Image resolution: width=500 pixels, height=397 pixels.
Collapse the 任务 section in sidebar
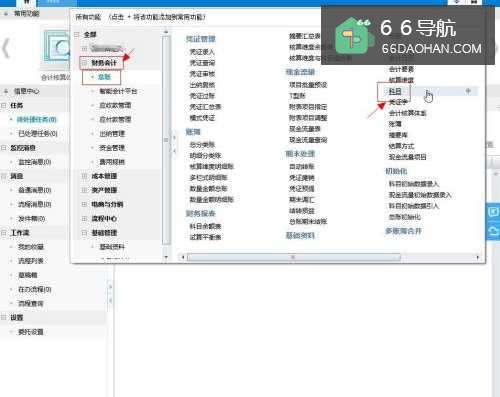[x=4, y=105]
